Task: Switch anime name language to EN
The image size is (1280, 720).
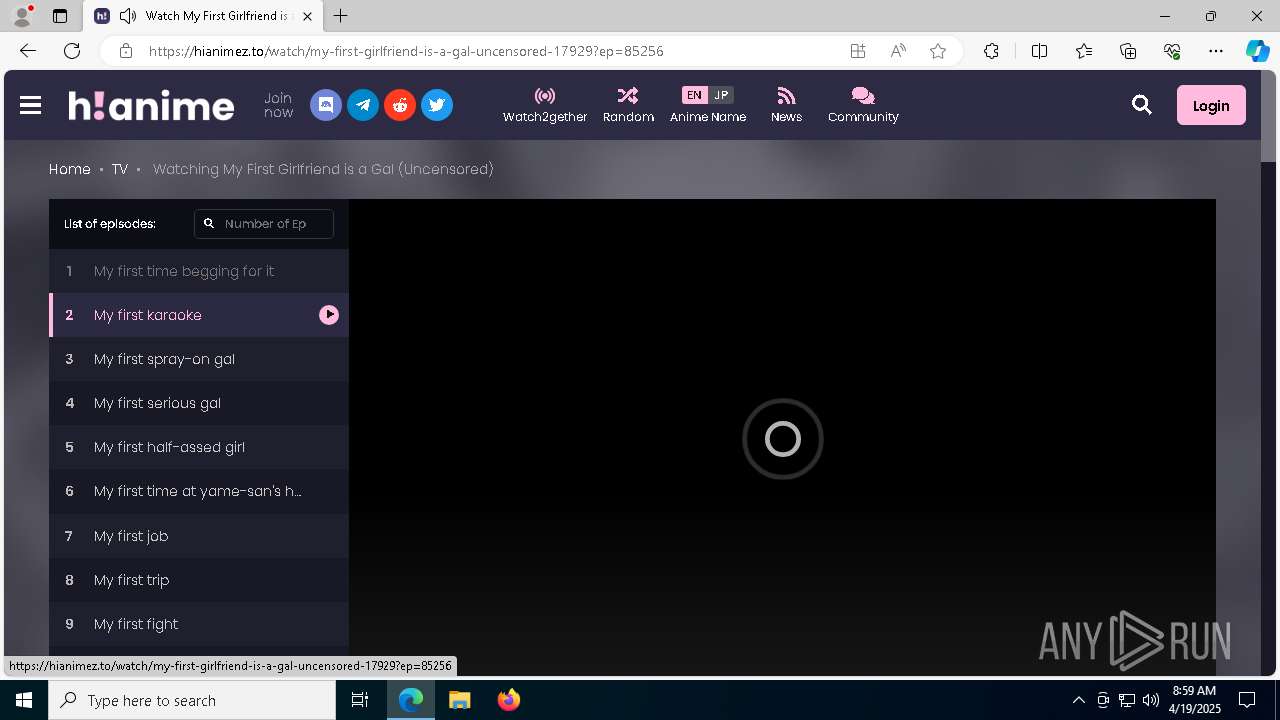Action: point(694,95)
